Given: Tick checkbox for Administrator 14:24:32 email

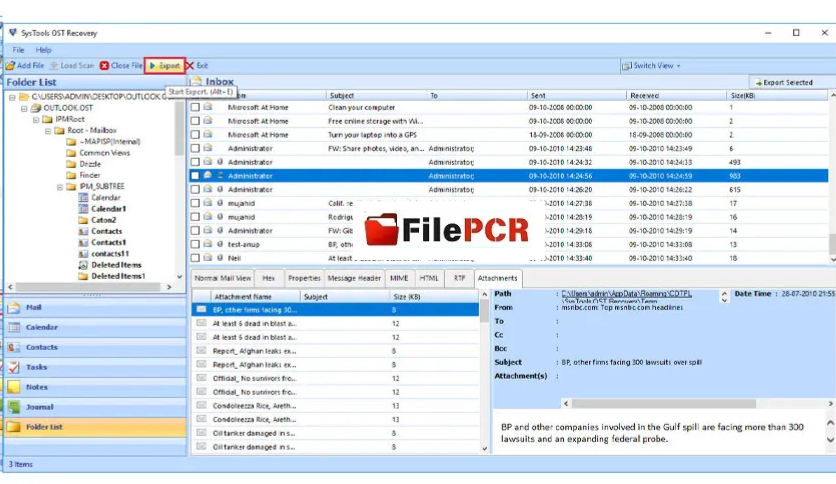Looking at the screenshot, I should pos(195,162).
